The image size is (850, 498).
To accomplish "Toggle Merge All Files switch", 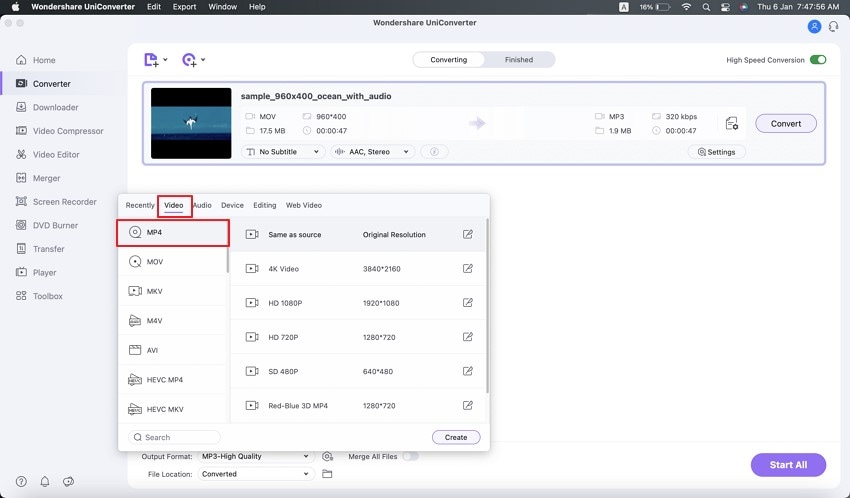I will 411,456.
